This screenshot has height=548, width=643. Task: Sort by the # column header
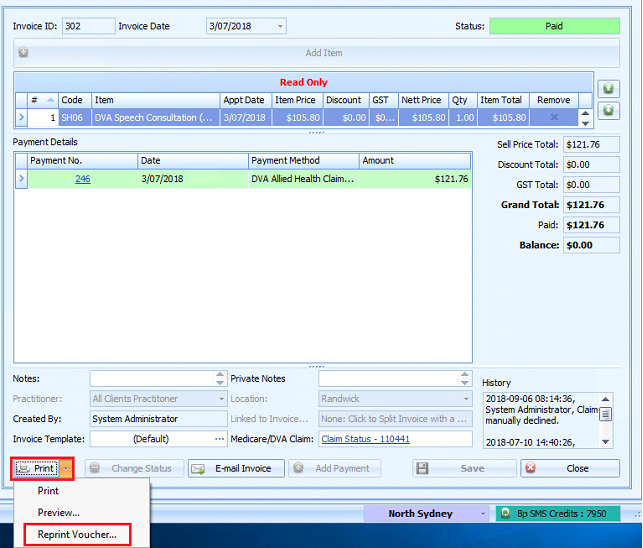(x=43, y=100)
